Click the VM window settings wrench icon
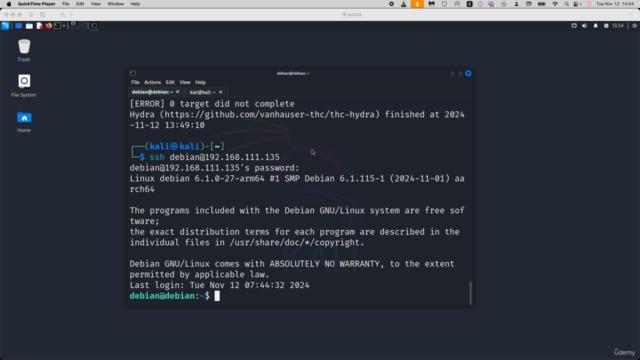 click(63, 15)
